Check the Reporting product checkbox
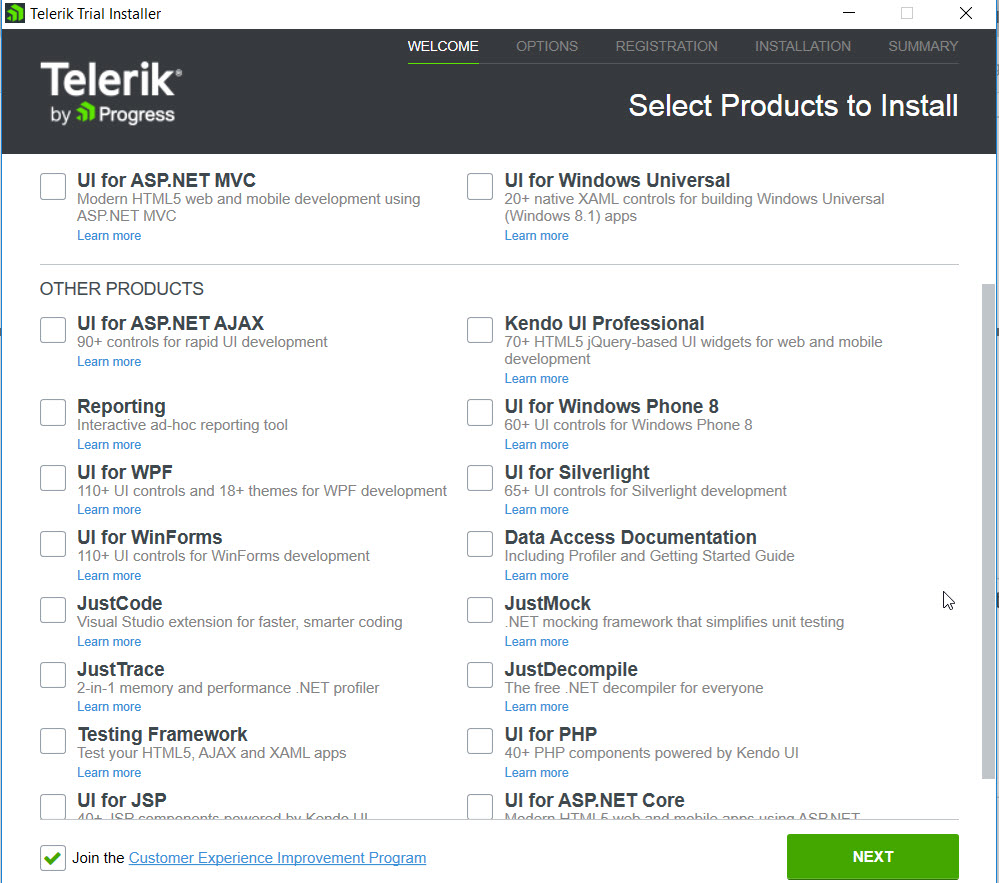 pos(53,412)
